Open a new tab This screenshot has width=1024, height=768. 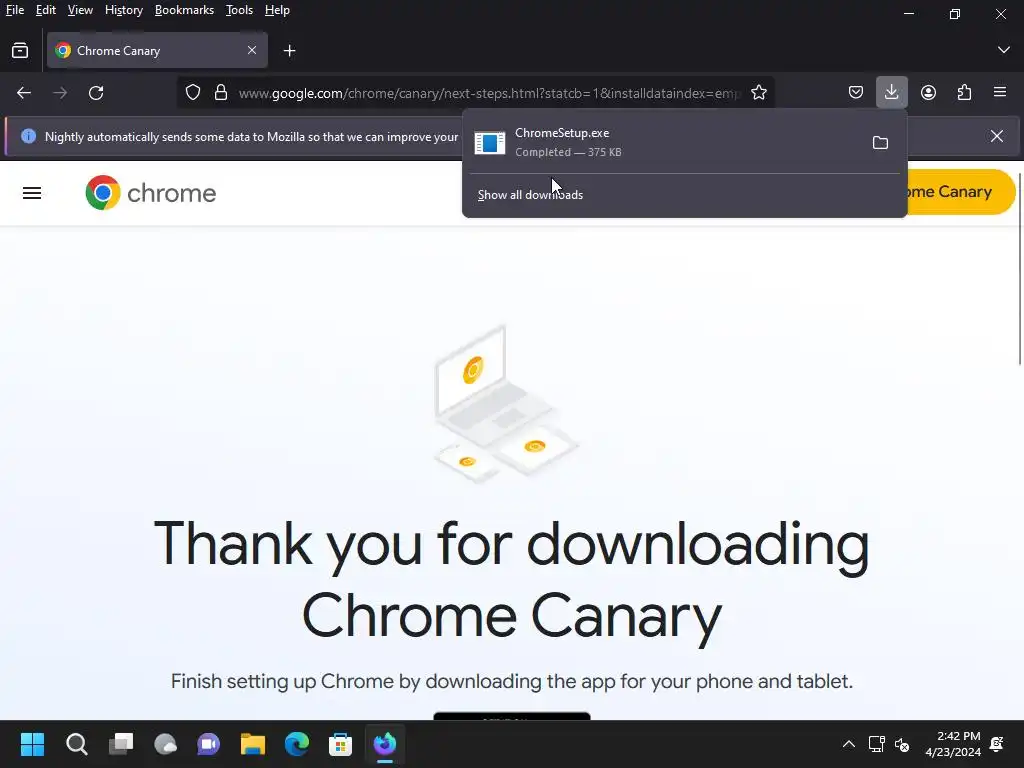point(289,50)
